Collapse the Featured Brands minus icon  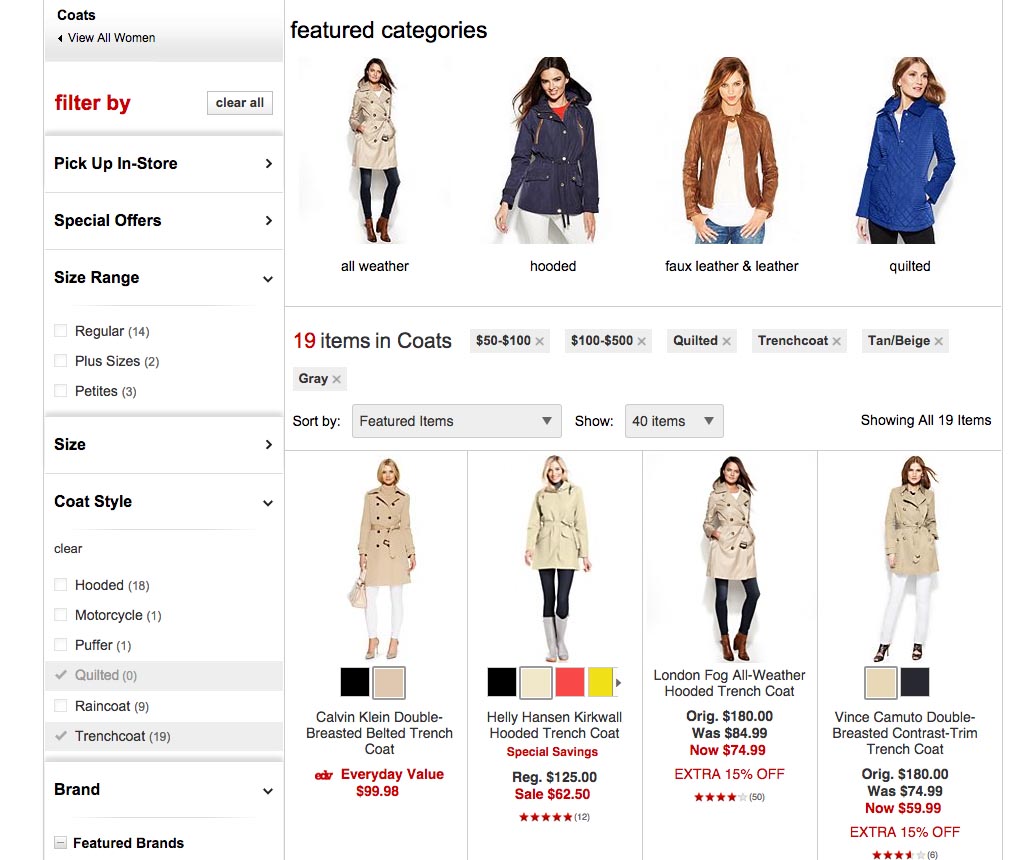click(x=60, y=843)
